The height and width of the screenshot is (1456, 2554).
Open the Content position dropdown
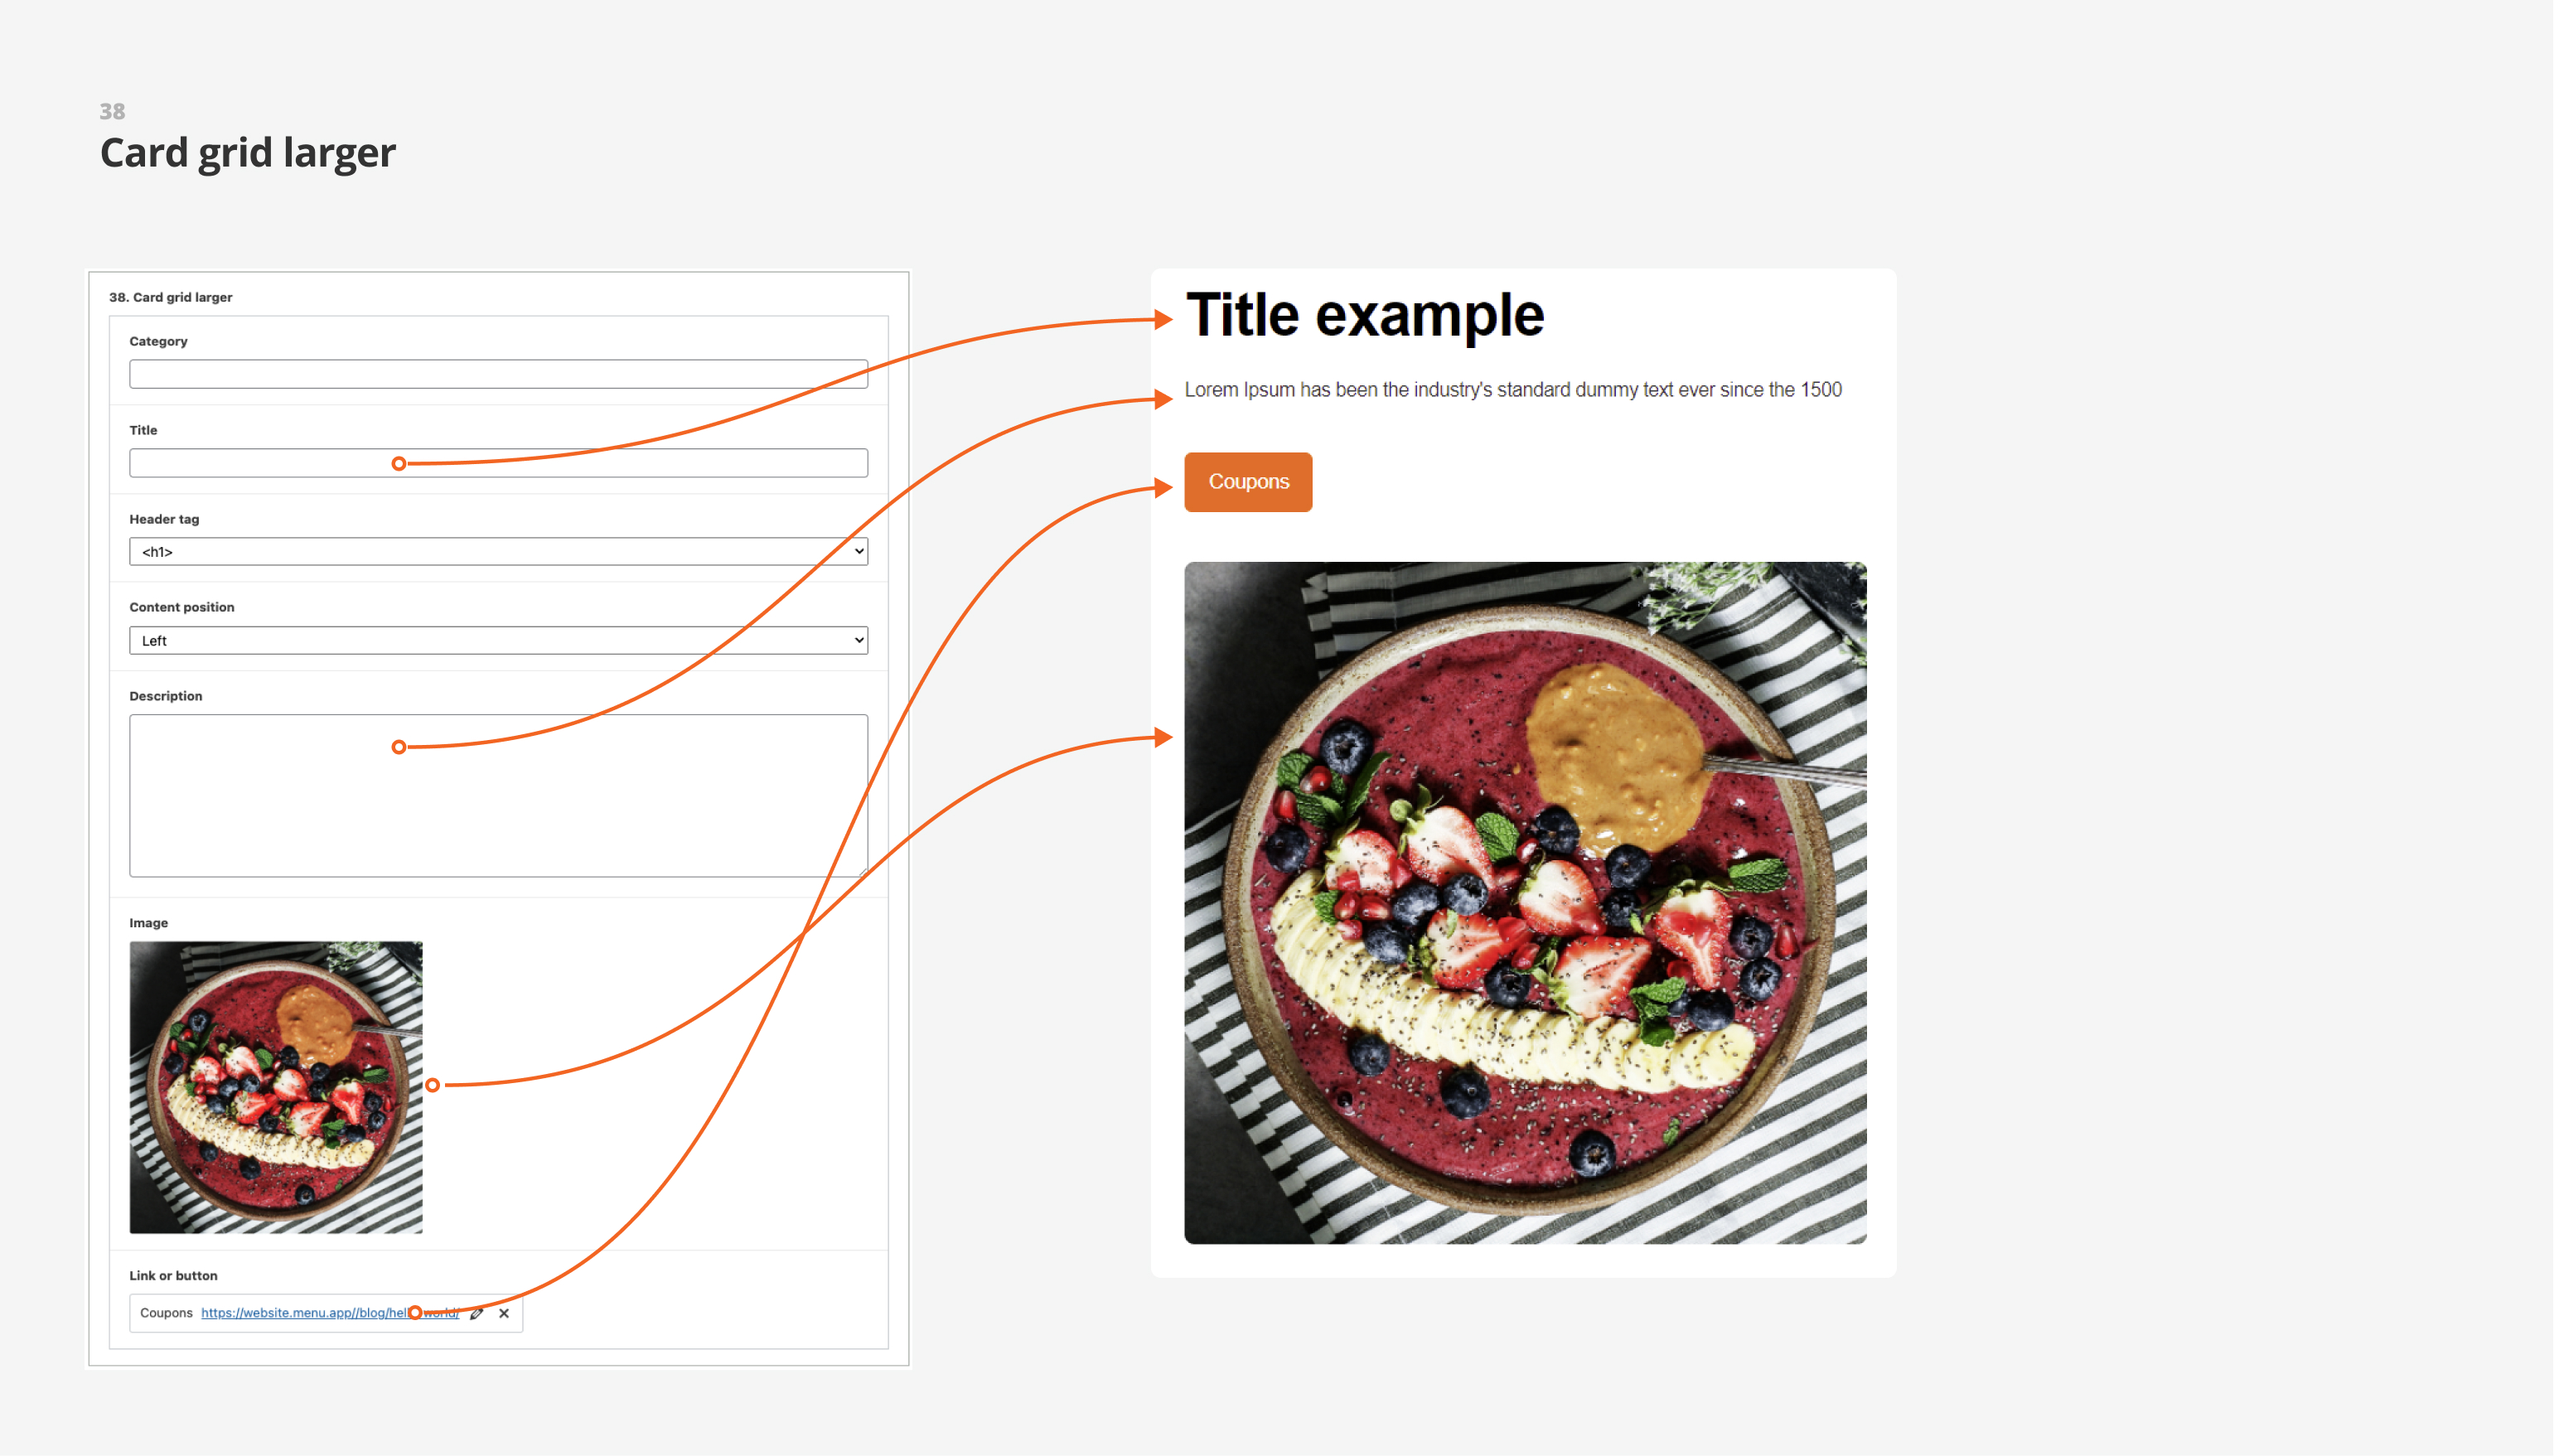(499, 641)
